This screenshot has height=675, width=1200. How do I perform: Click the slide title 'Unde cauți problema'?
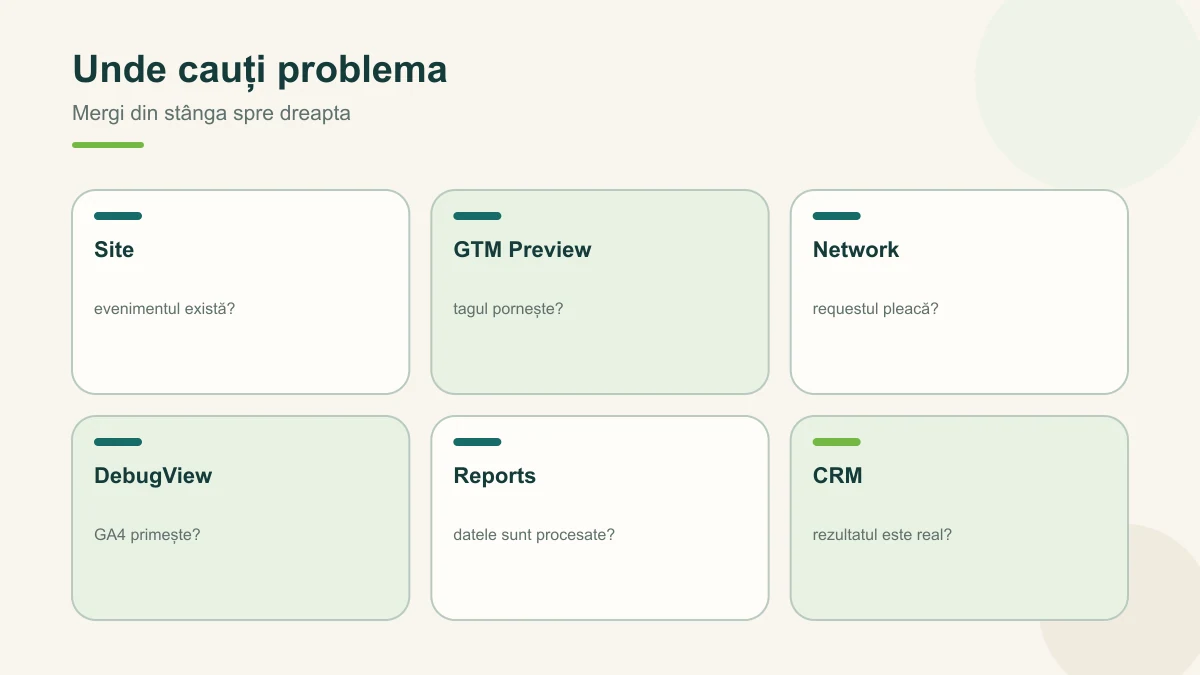[x=260, y=70]
